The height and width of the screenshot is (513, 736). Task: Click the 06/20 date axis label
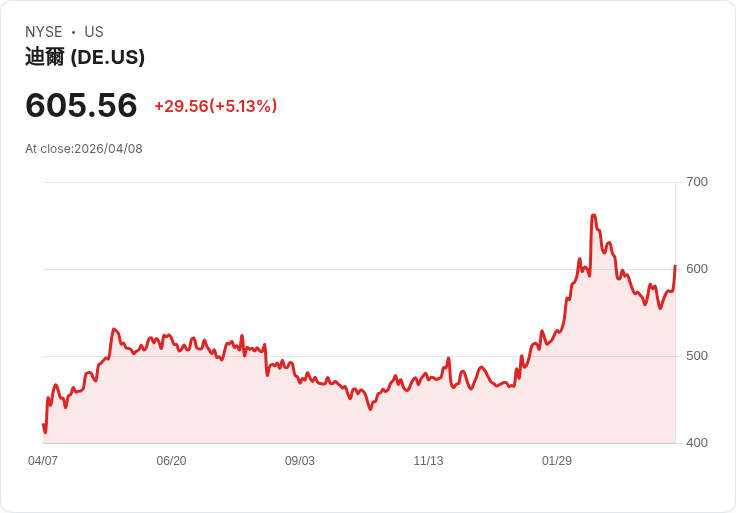point(171,460)
